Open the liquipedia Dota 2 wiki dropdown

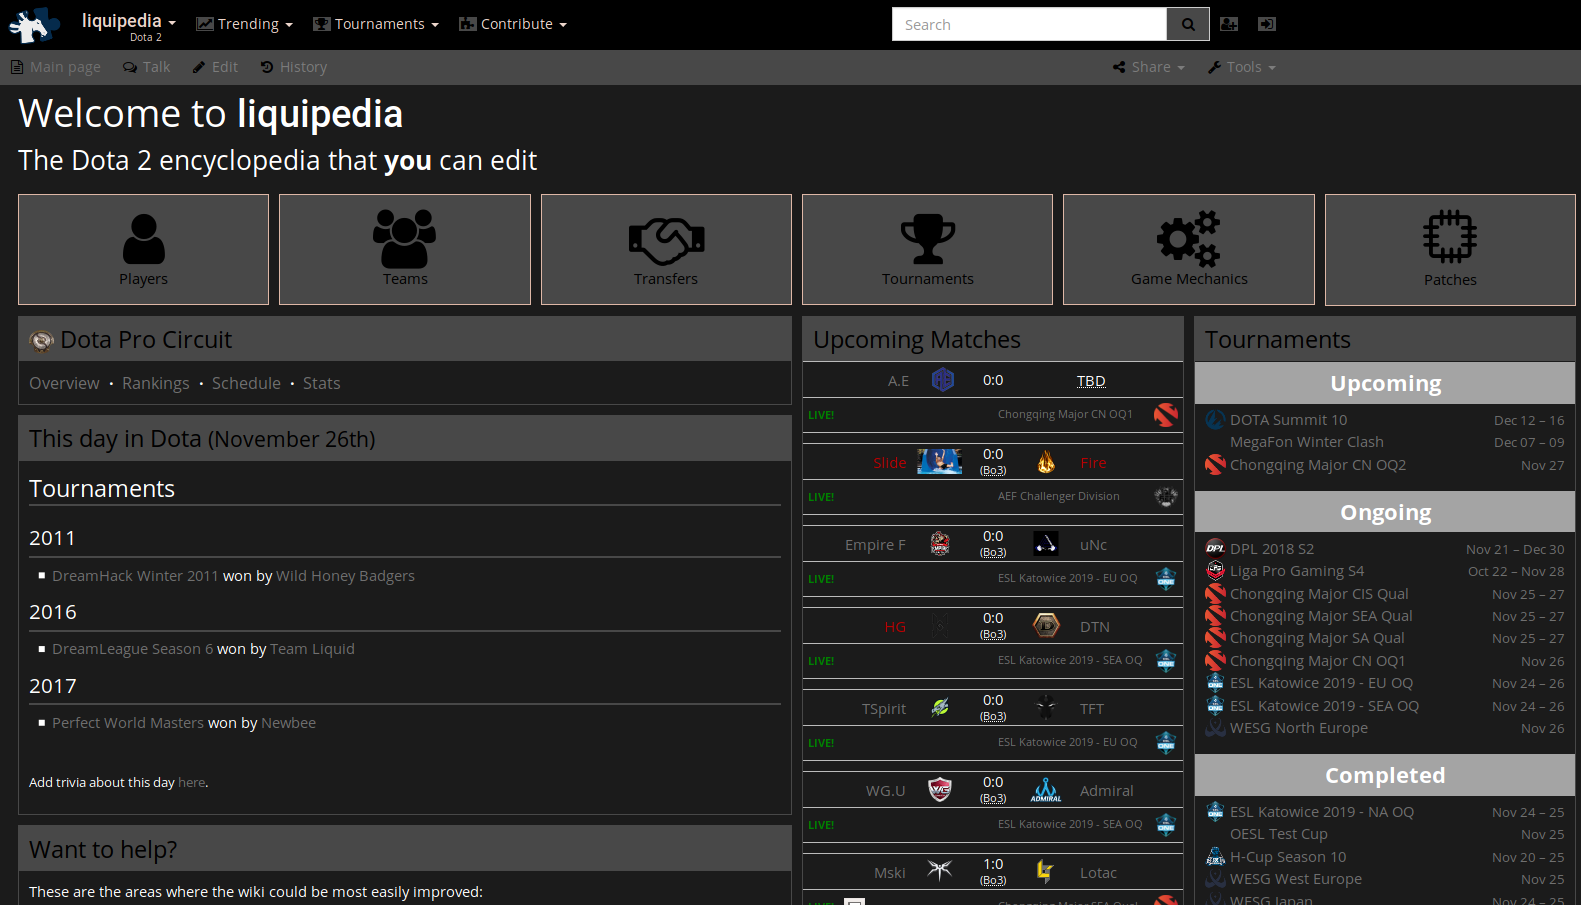pyautogui.click(x=128, y=25)
